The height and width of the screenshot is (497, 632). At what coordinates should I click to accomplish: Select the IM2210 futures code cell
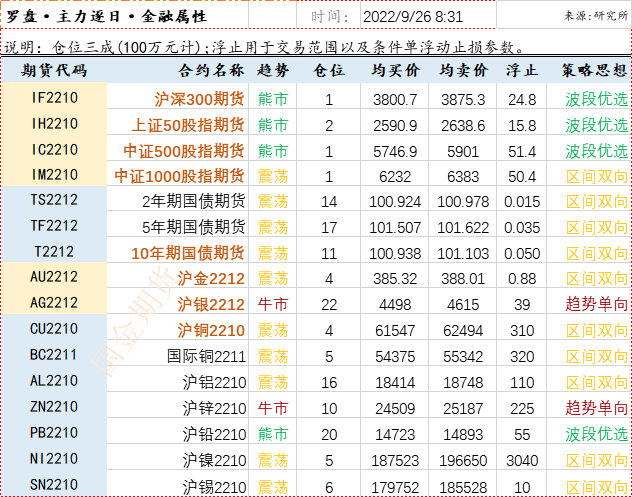54,175
